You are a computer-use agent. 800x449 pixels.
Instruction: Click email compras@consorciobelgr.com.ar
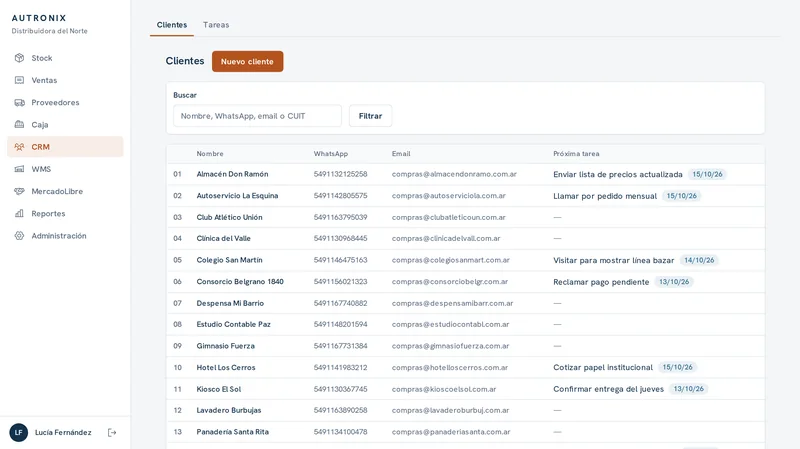coord(449,282)
